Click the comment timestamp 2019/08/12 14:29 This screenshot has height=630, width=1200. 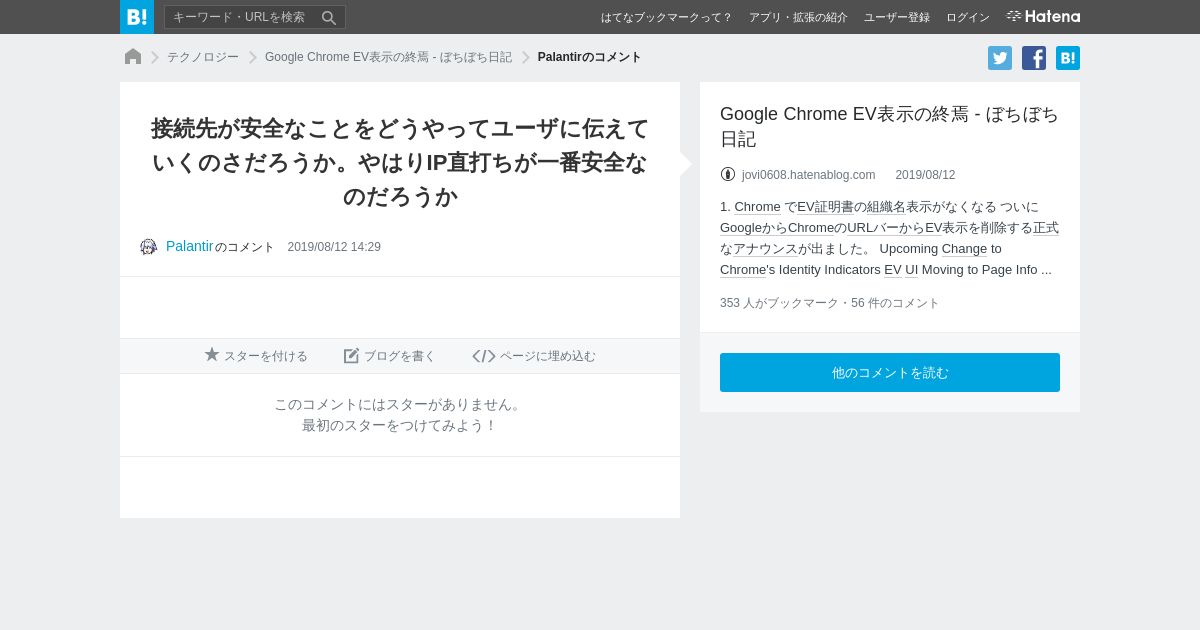click(x=334, y=247)
